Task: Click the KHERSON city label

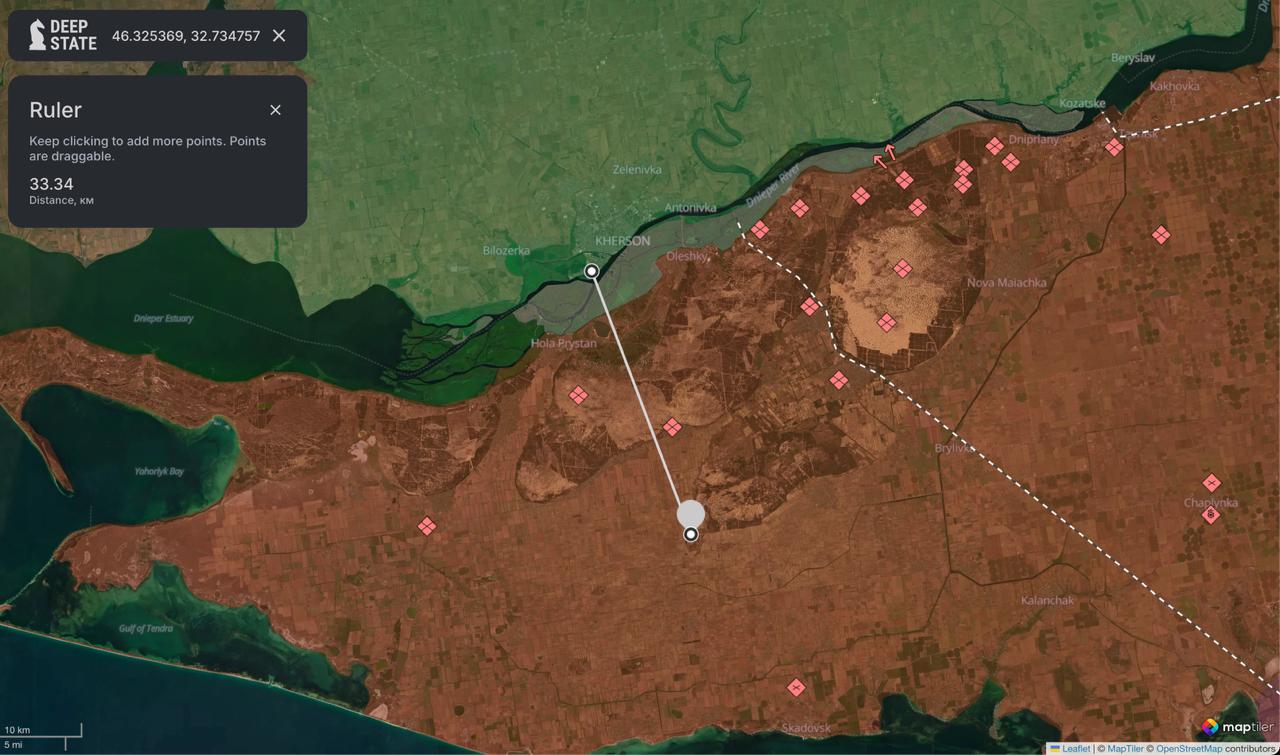Action: [622, 242]
